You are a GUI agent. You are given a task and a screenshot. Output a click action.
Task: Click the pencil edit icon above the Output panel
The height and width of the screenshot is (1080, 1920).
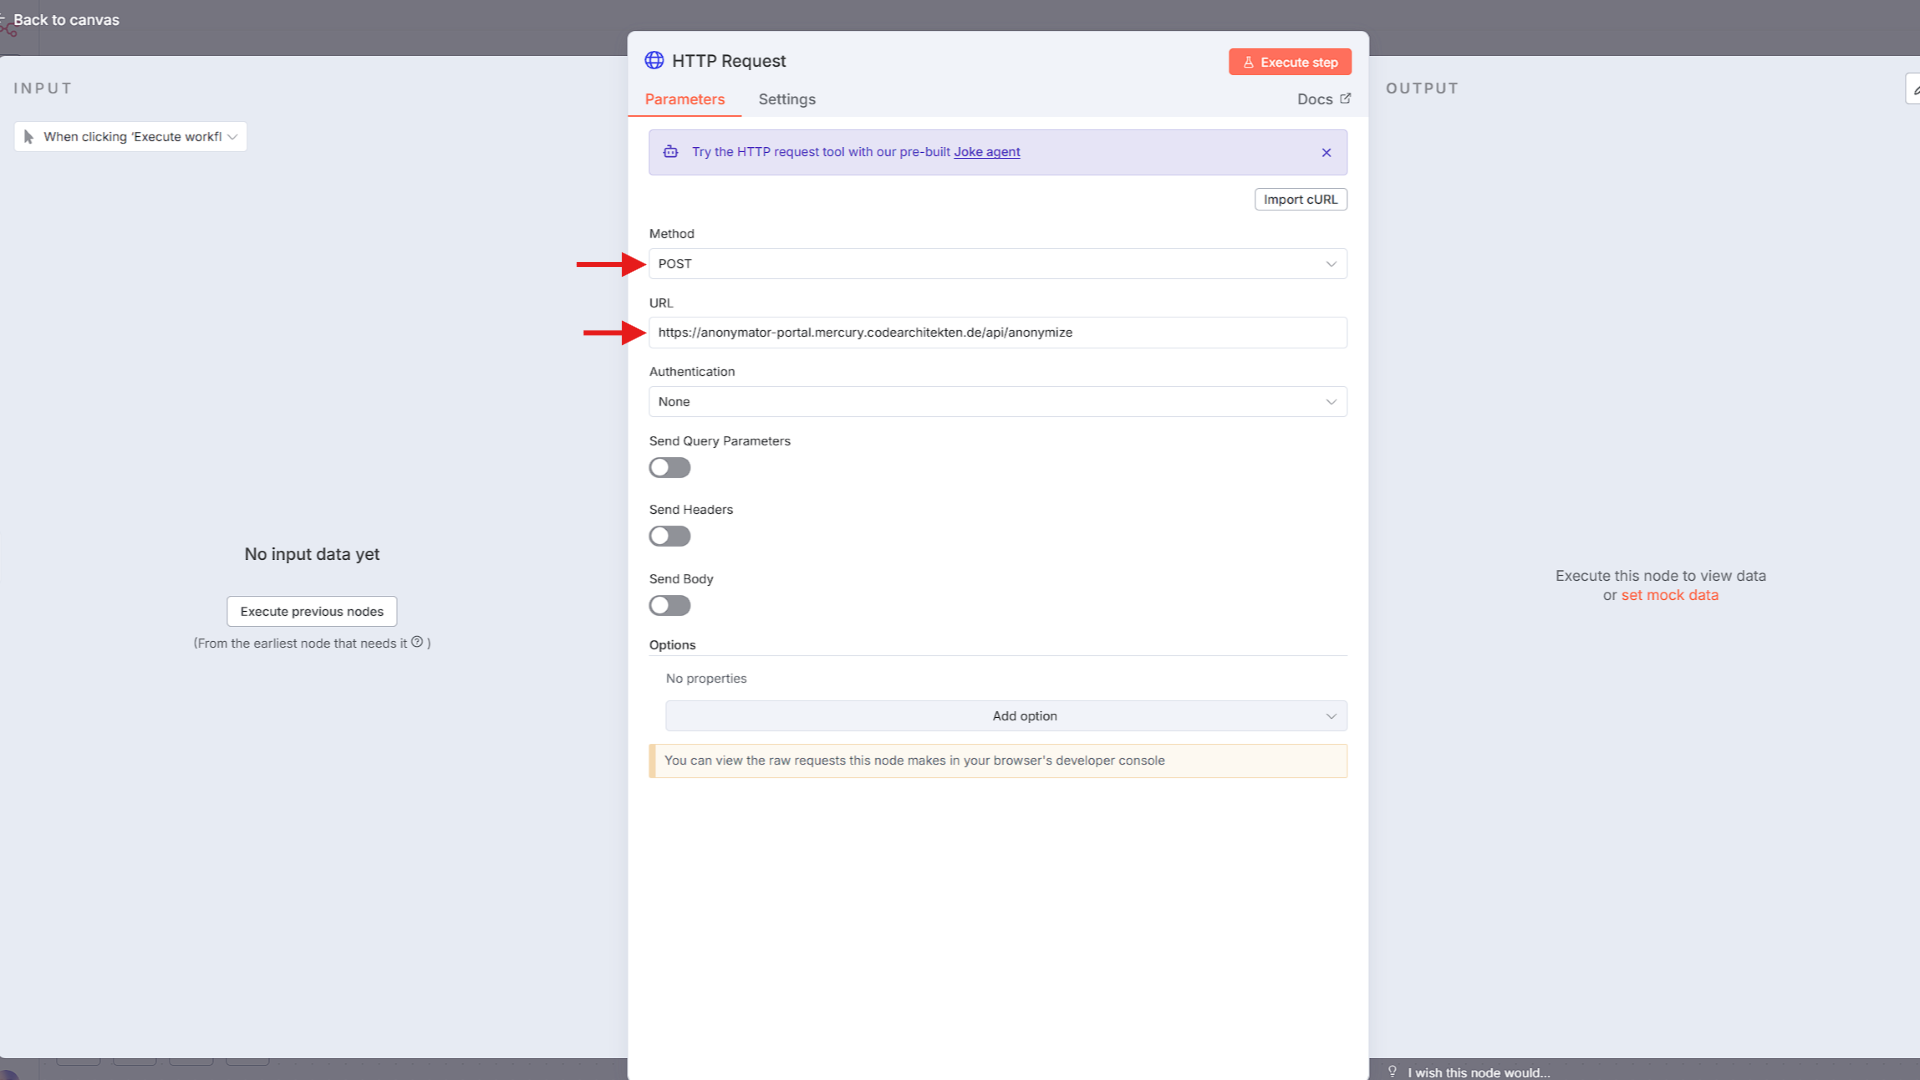click(x=1914, y=88)
